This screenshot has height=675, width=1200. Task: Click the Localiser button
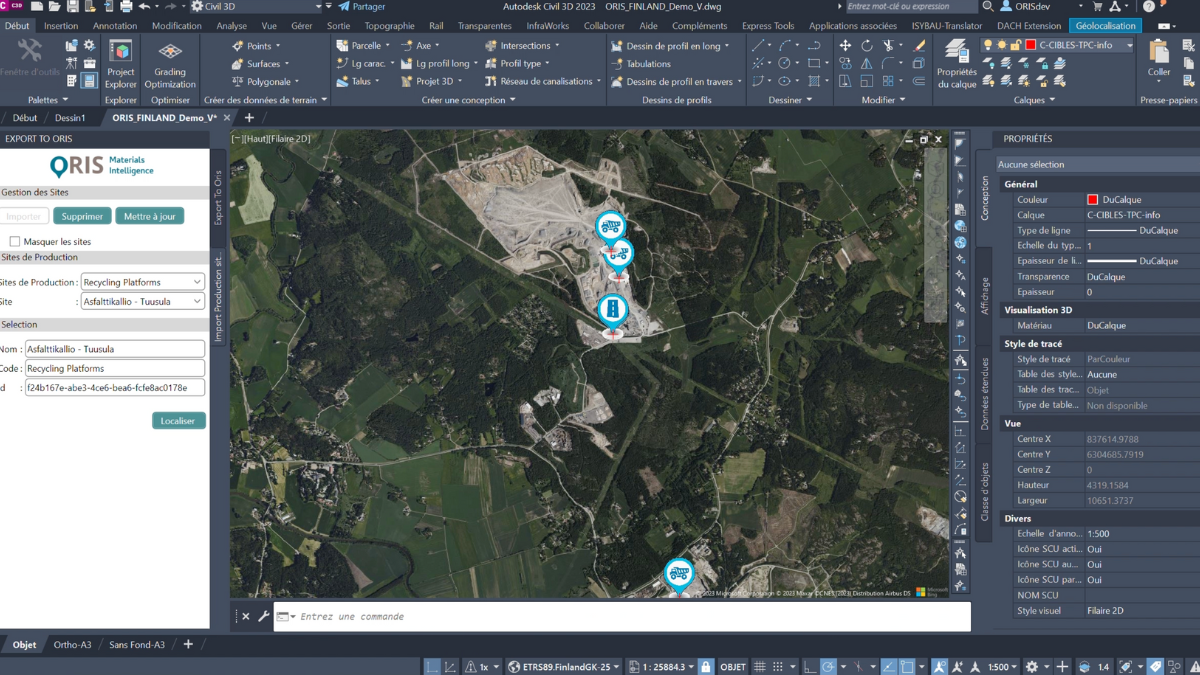point(178,421)
